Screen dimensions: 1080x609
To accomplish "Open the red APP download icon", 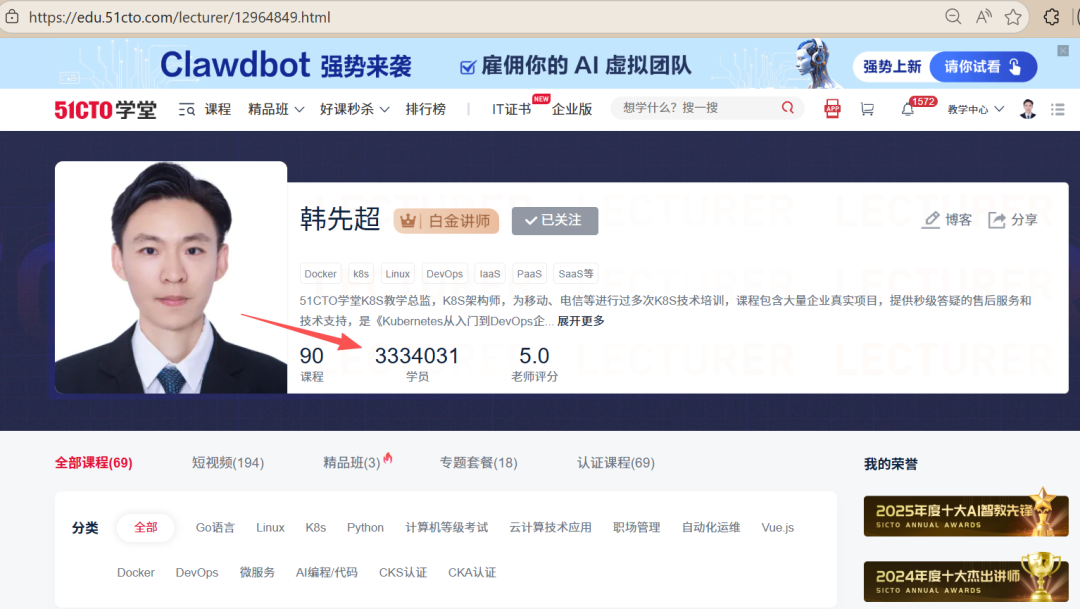I will (x=832, y=109).
